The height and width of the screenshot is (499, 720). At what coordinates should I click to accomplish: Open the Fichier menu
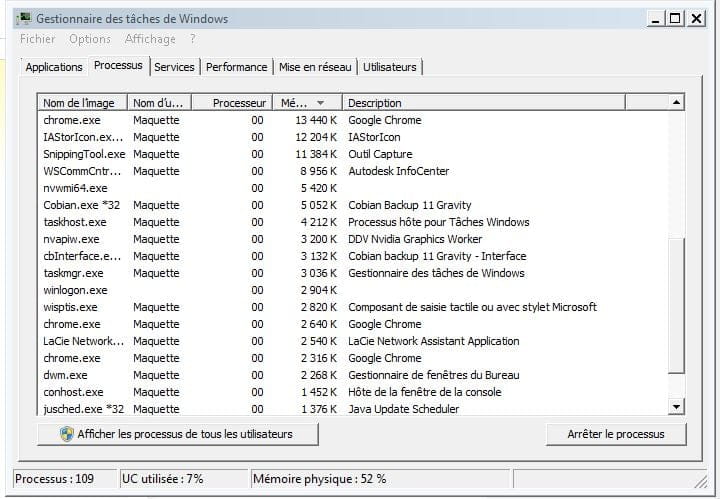[38, 39]
